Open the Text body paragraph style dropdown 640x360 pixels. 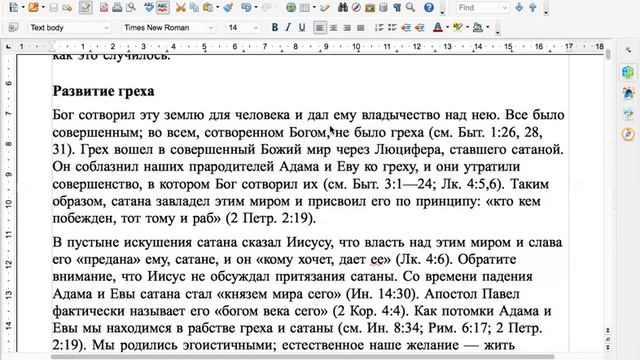click(107, 28)
